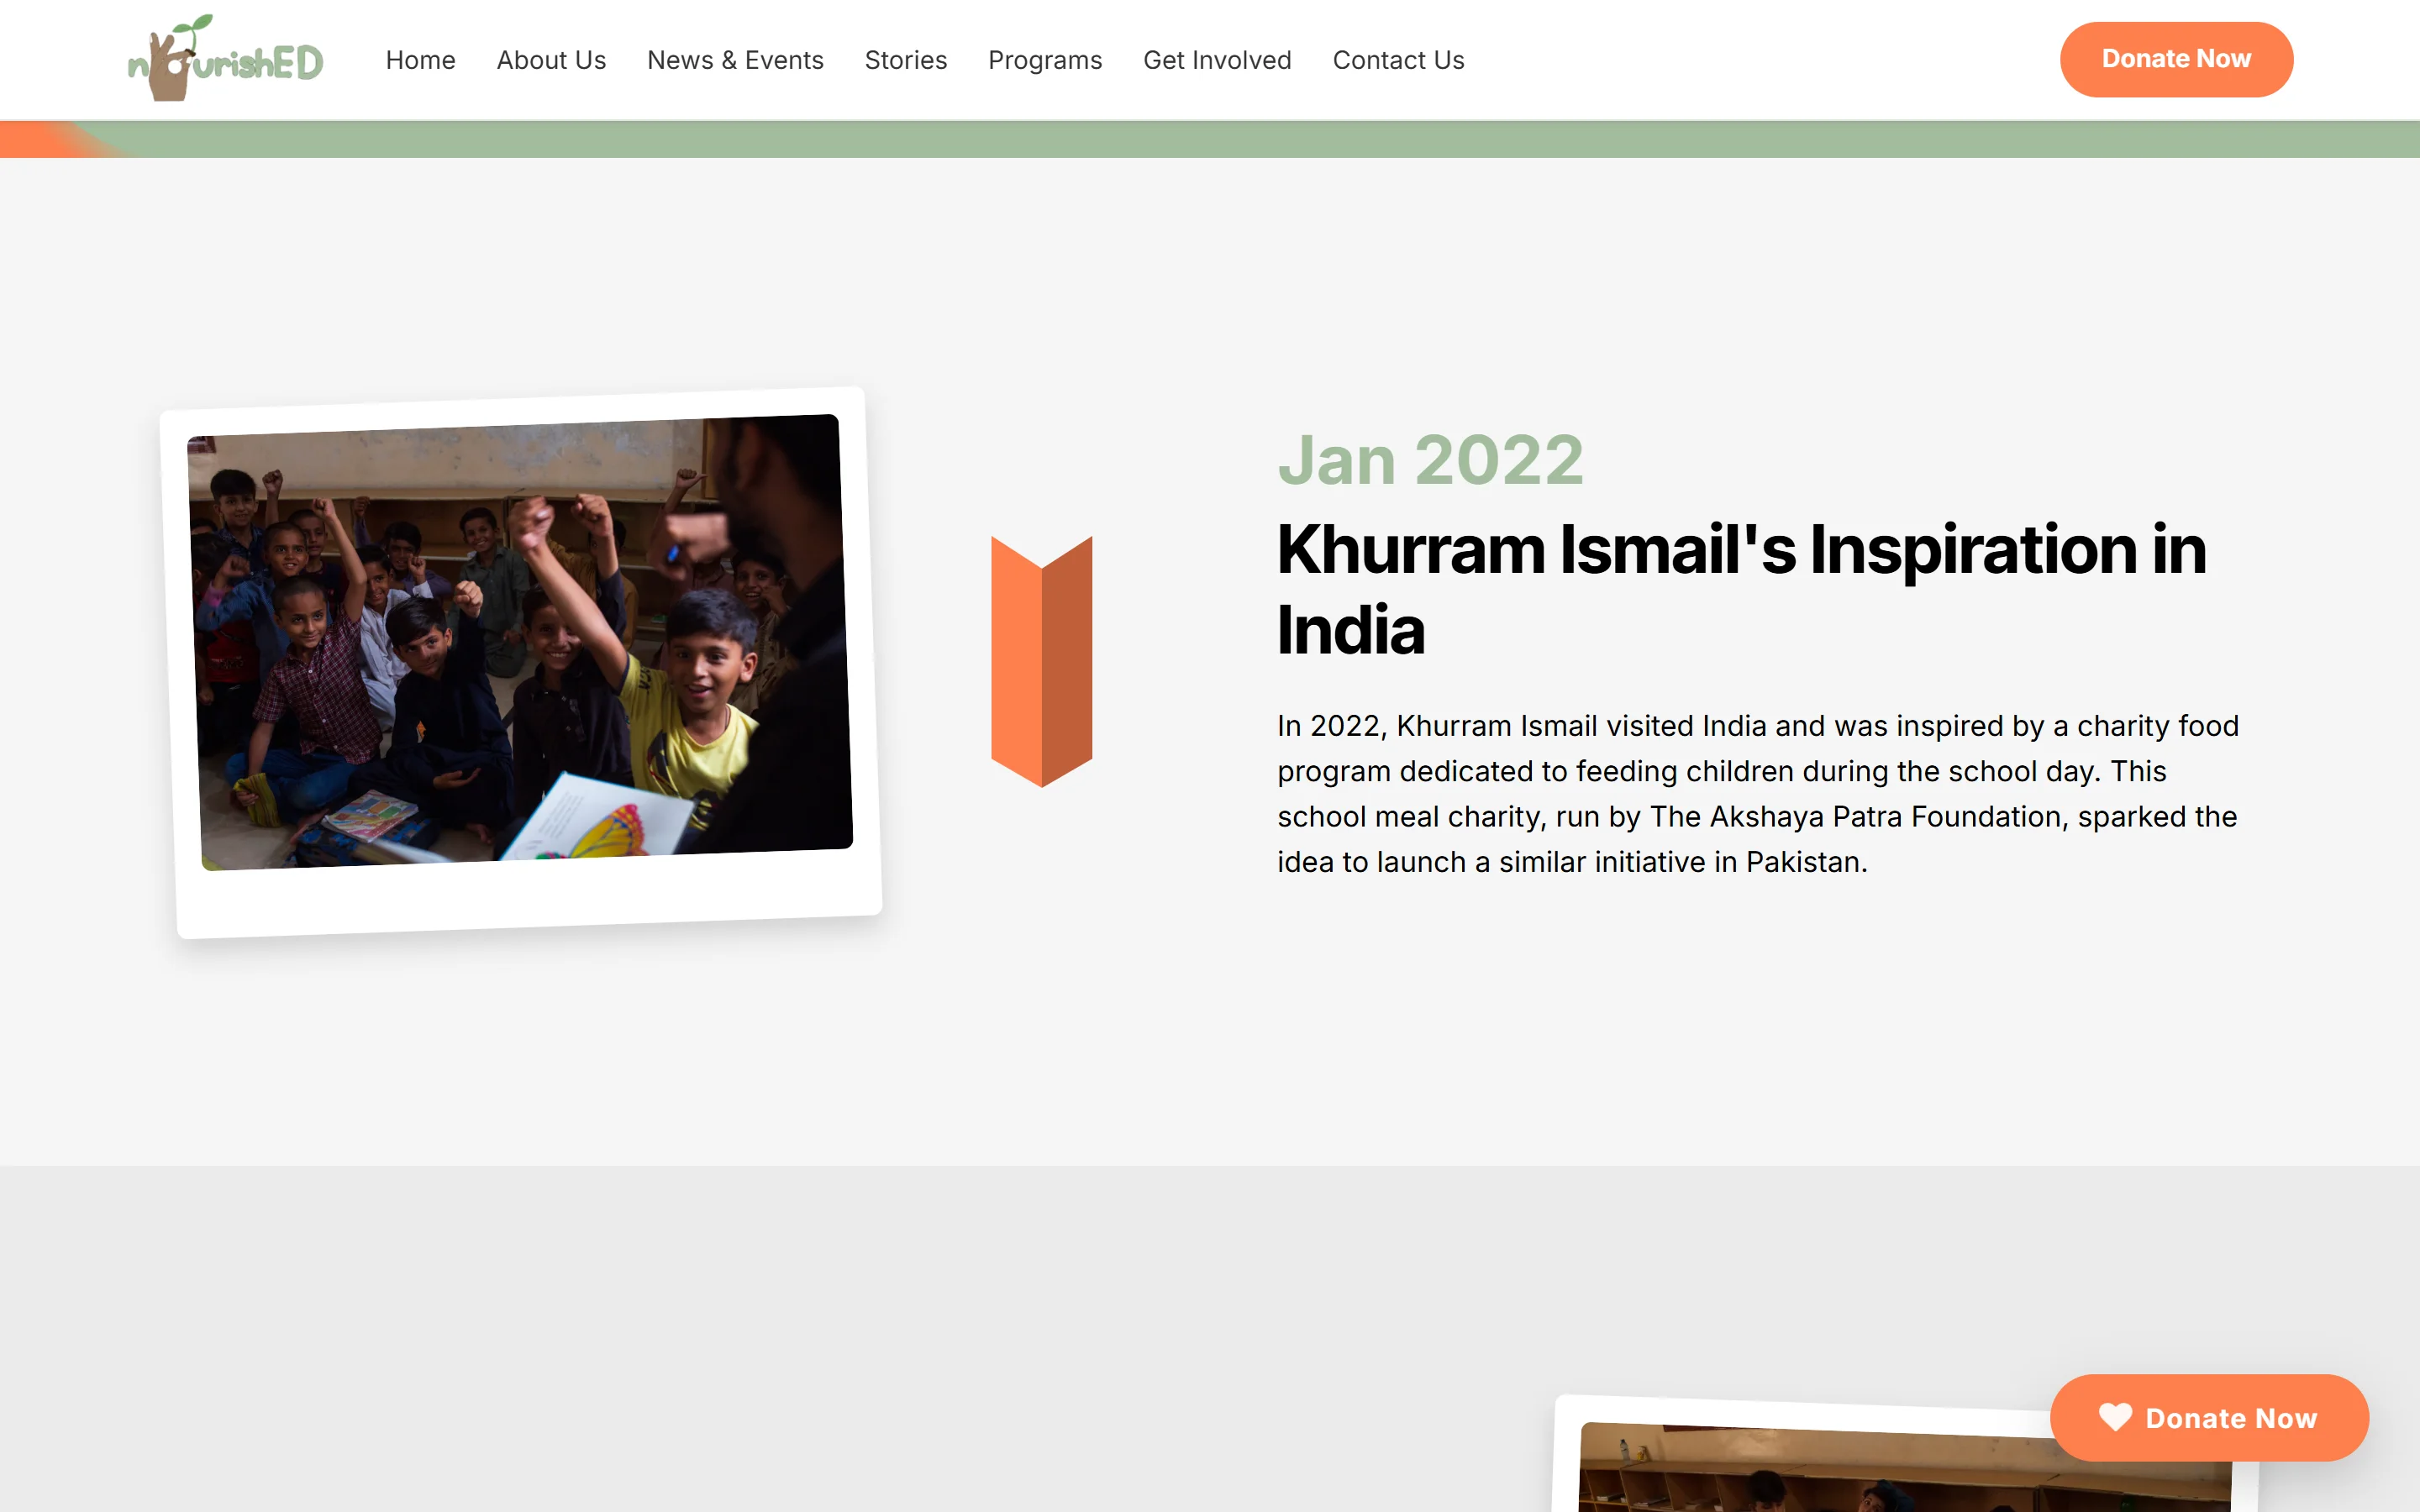Open the Home menu item

(420, 60)
